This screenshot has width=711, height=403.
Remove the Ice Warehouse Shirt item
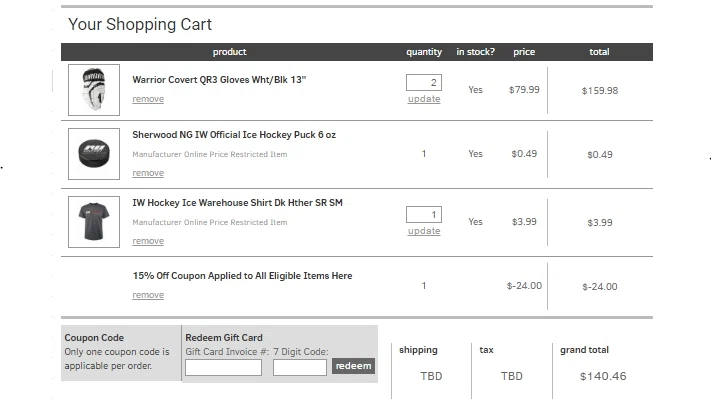148,241
